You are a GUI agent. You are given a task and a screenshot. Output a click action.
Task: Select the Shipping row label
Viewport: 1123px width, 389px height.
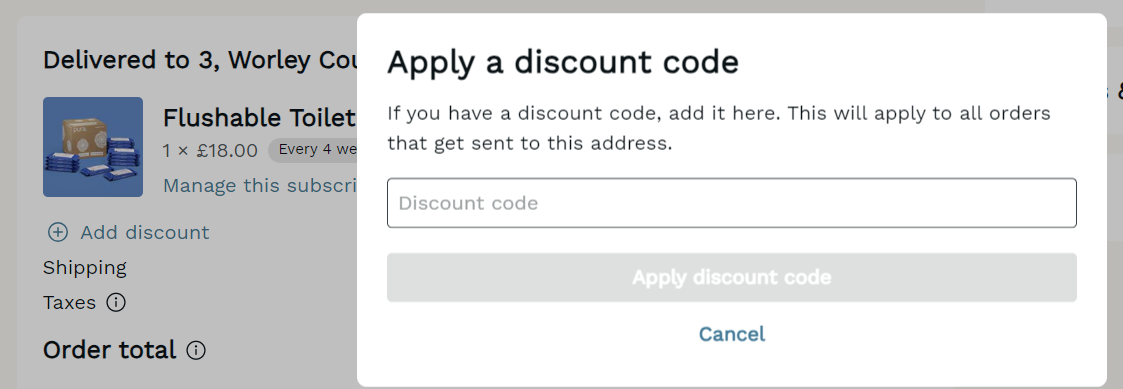[85, 268]
